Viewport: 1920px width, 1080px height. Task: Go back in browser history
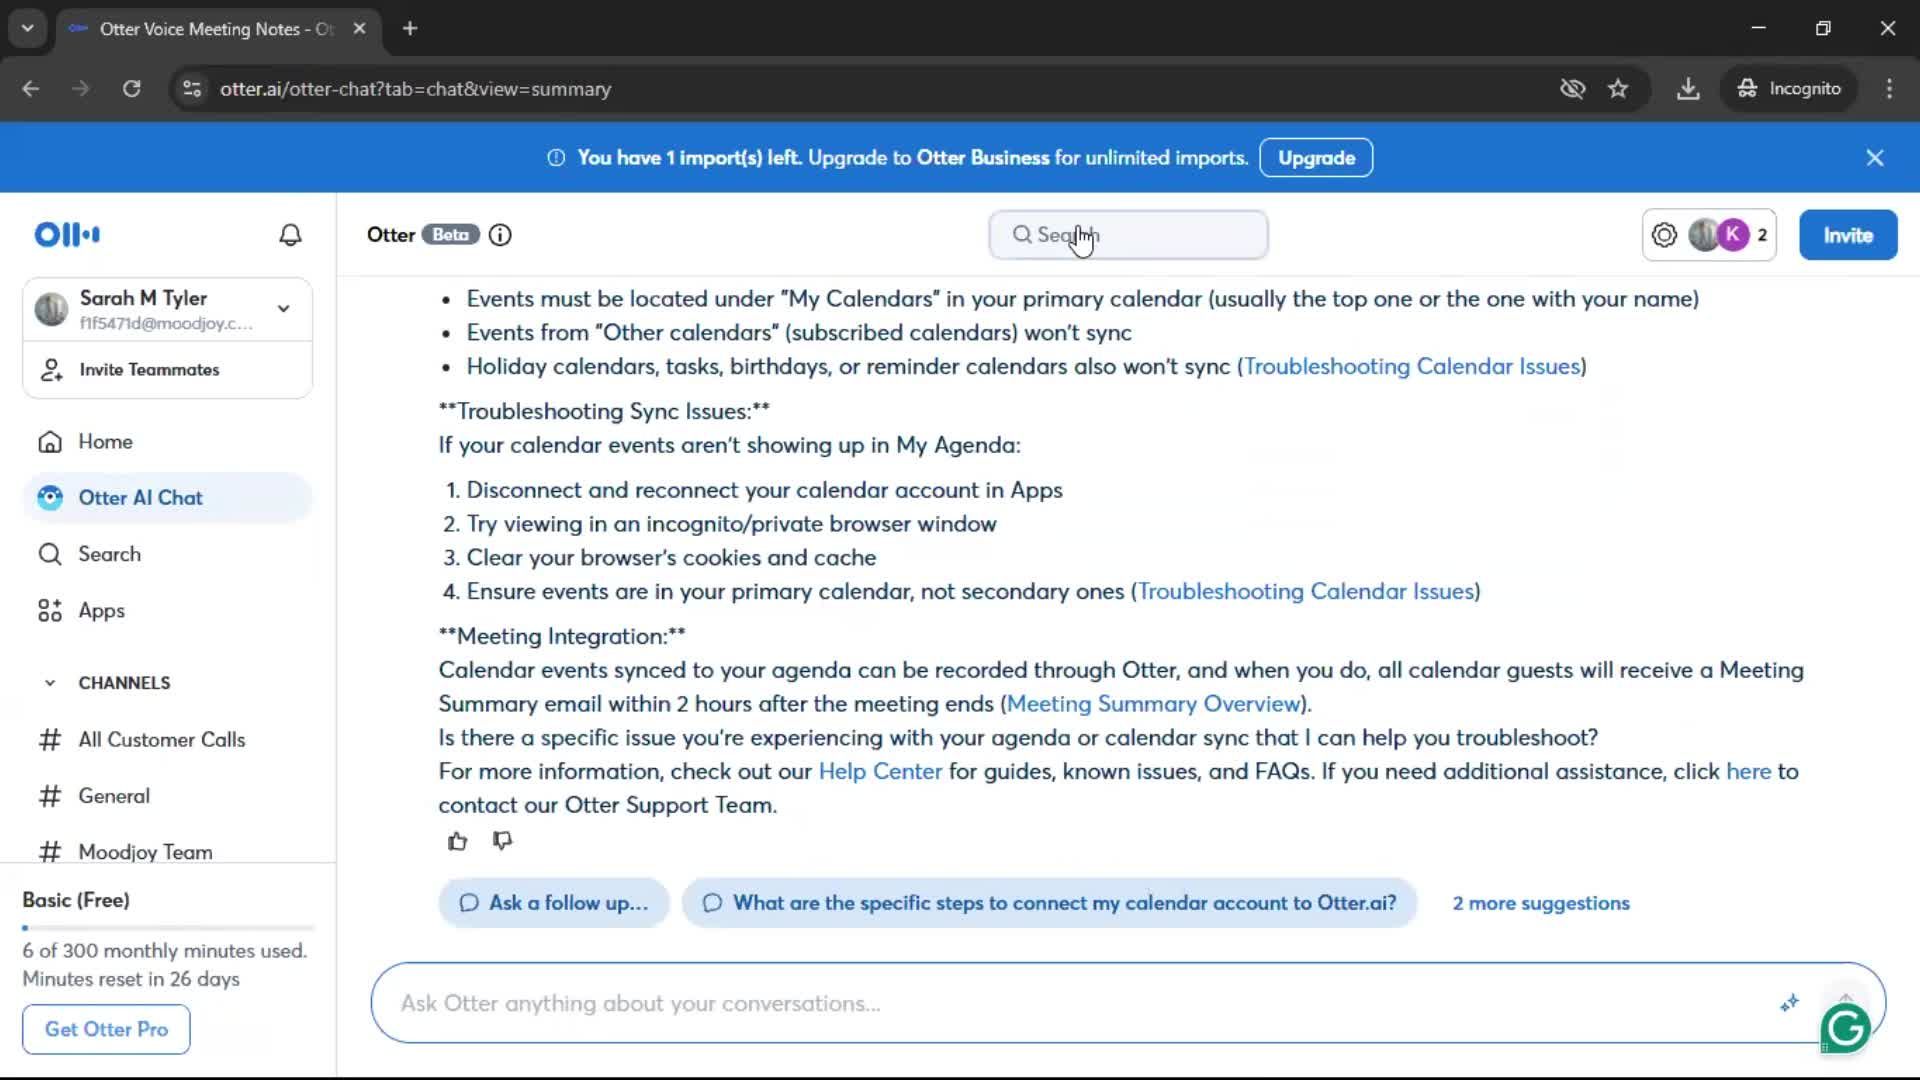[x=31, y=89]
